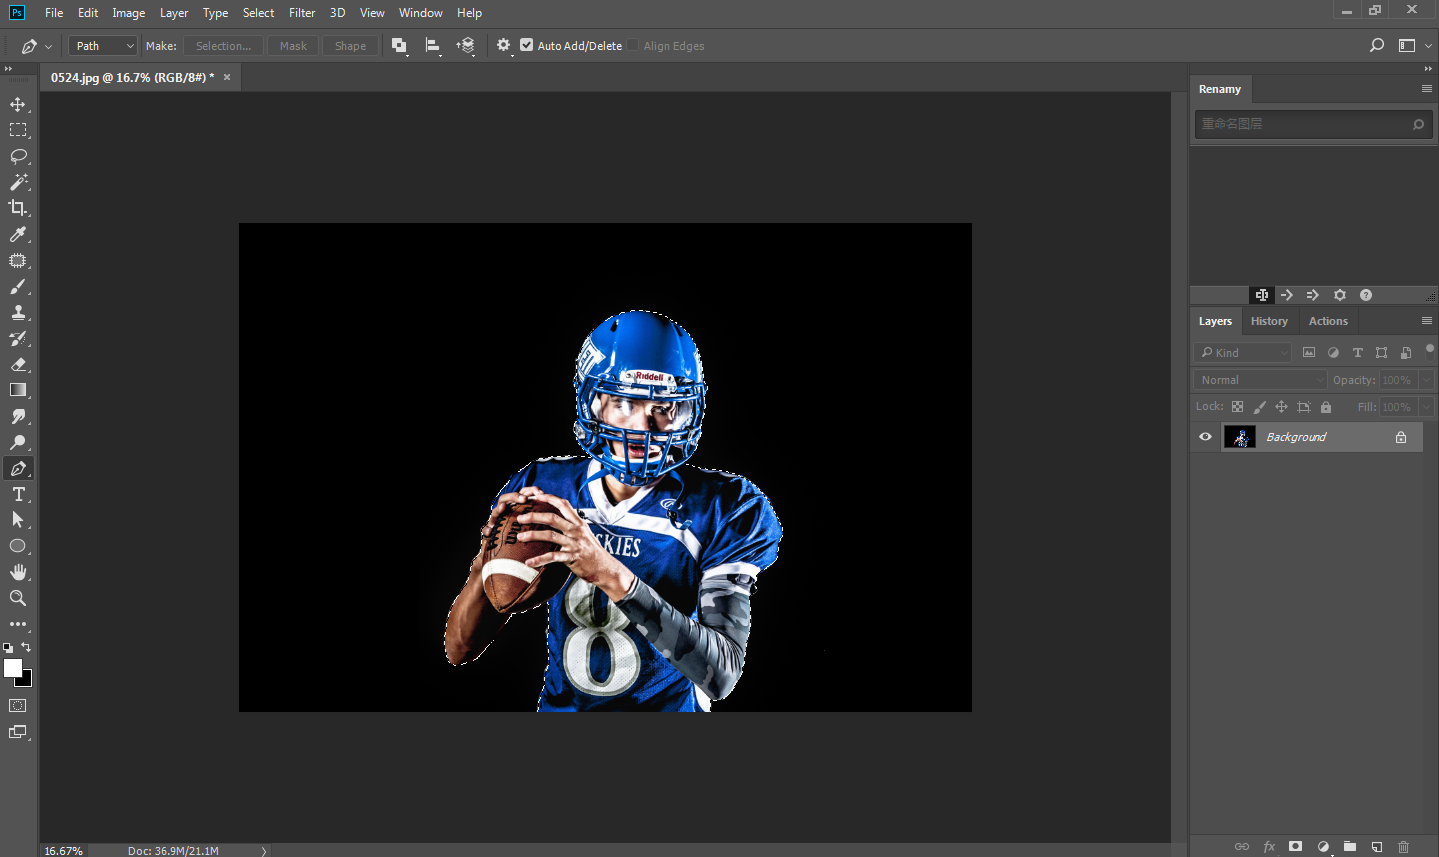Open the Renamy panel menu
The image size is (1439, 857).
click(x=1427, y=89)
